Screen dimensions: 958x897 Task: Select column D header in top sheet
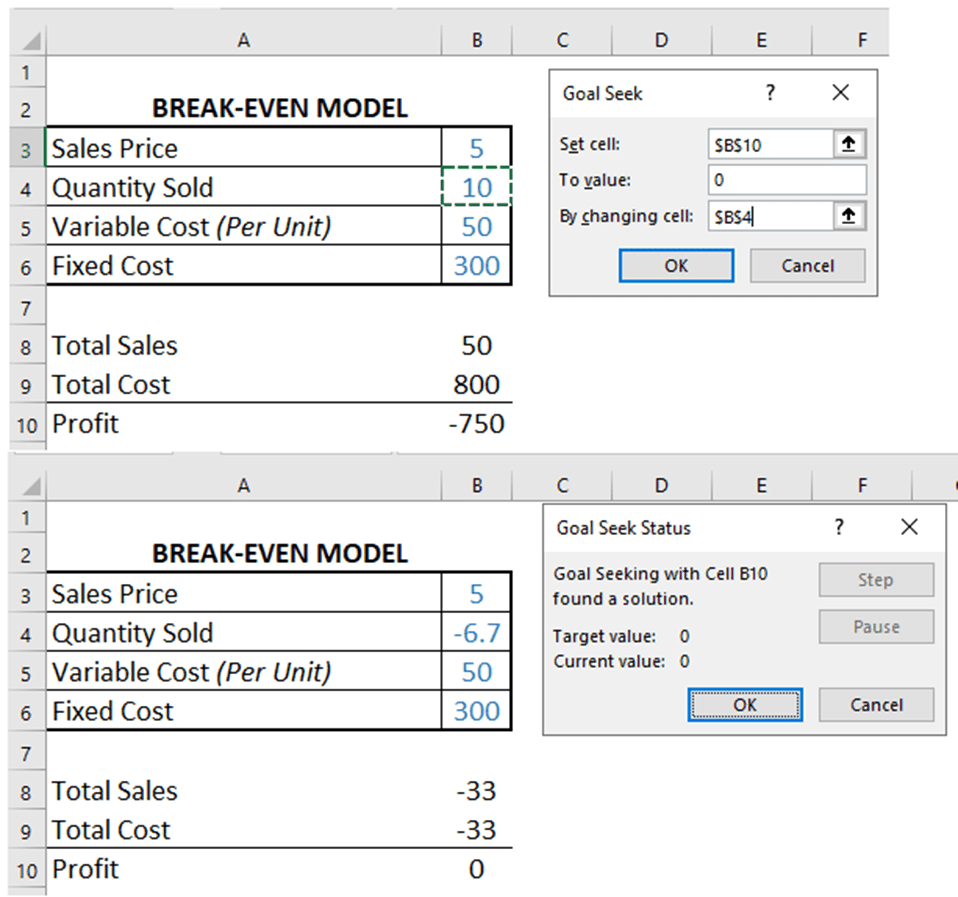click(x=662, y=40)
